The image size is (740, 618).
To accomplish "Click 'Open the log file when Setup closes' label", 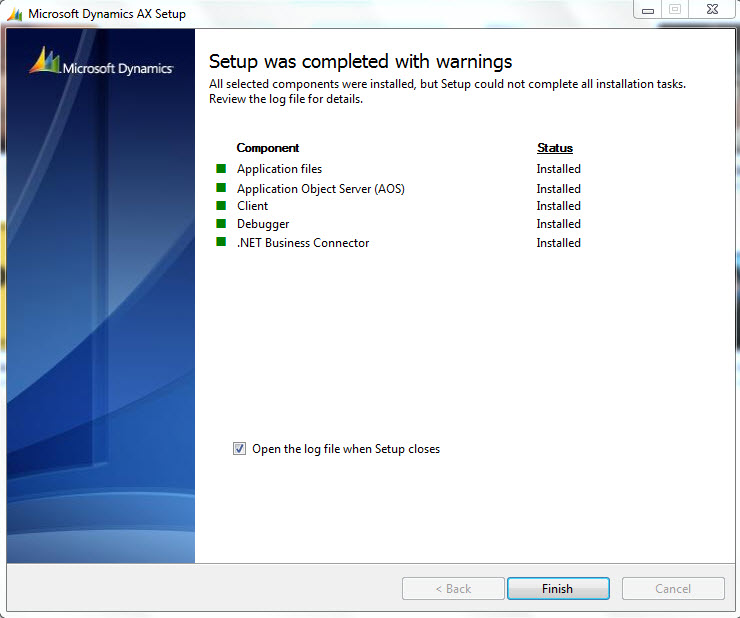I will pos(346,449).
